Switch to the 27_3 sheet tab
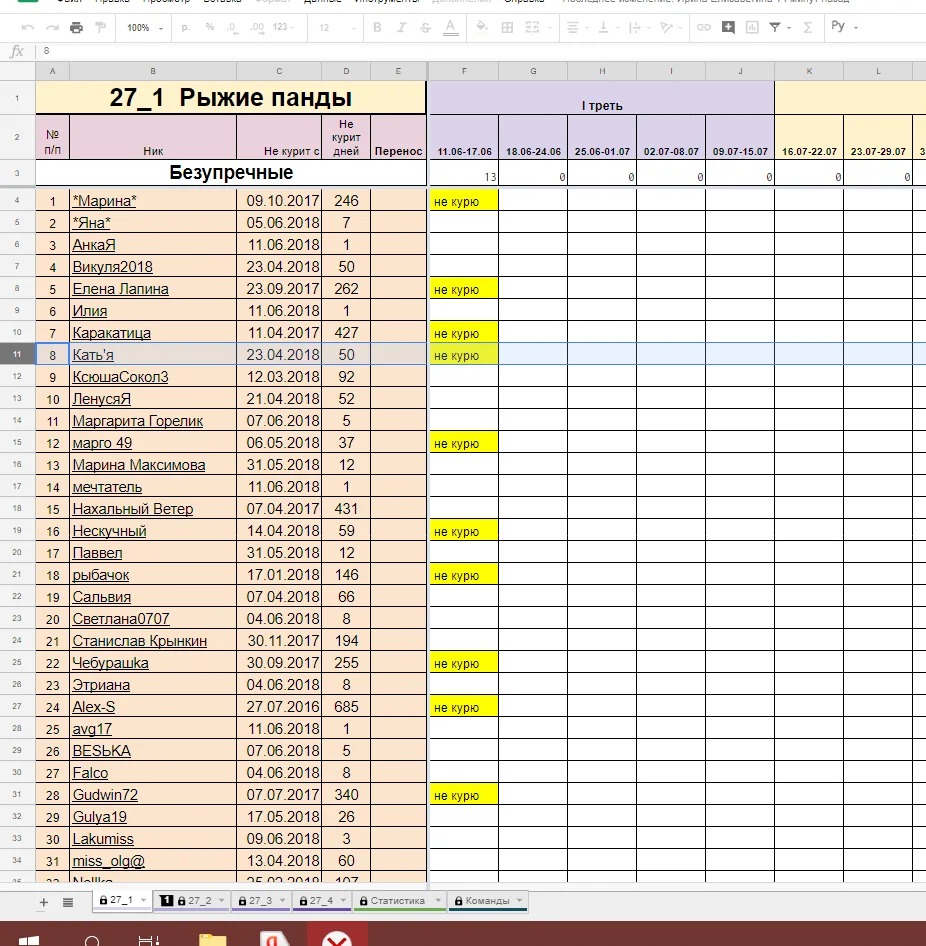The height and width of the screenshot is (946, 926). point(261,901)
